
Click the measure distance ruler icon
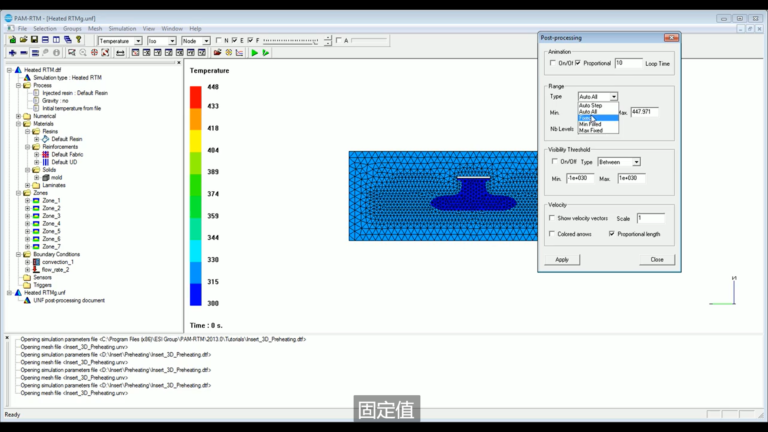(120, 52)
